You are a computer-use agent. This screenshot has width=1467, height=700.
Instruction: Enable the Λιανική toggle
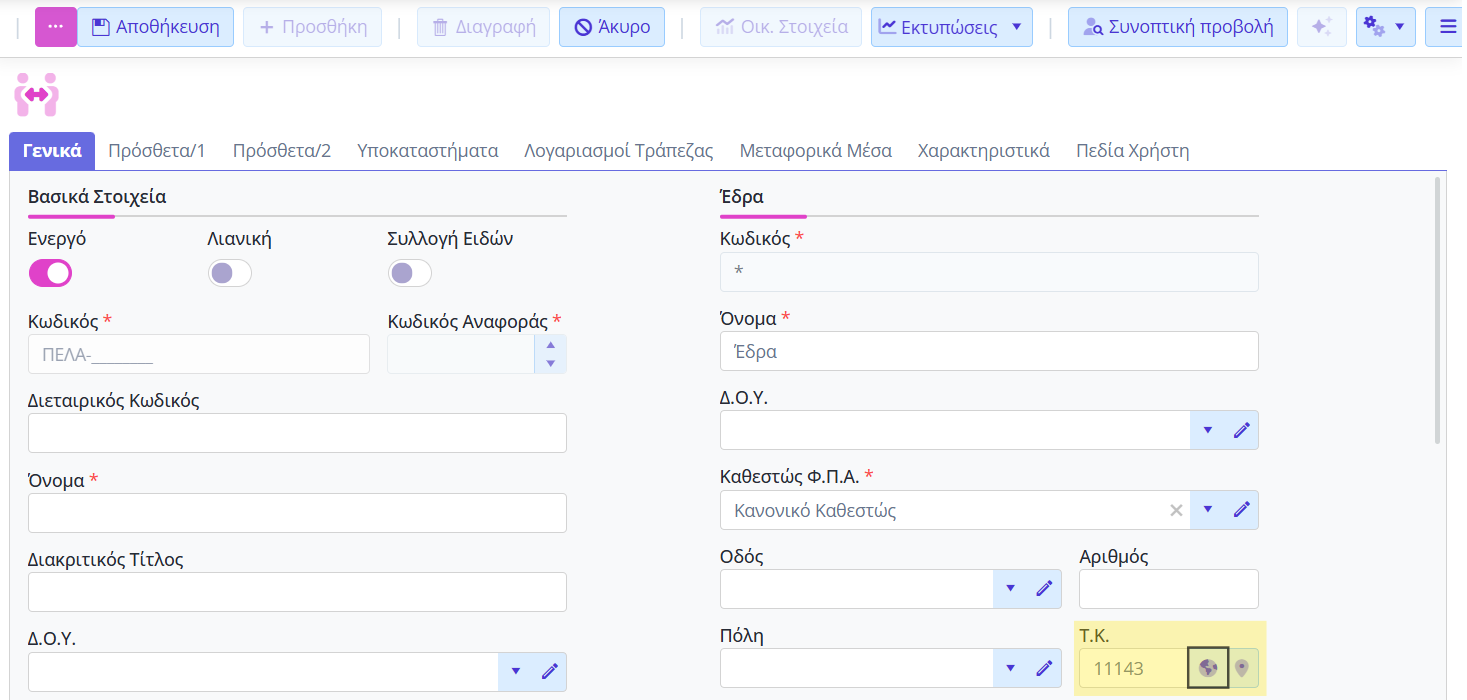point(230,273)
